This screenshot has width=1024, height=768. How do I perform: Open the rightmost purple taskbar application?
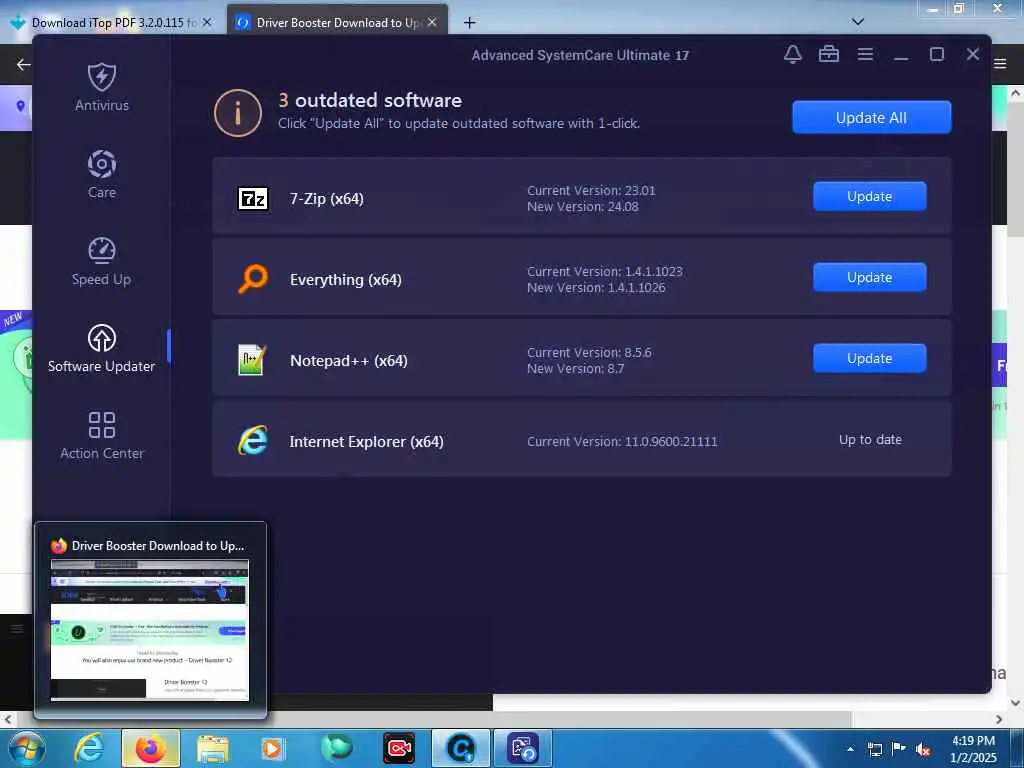pyautogui.click(x=523, y=748)
